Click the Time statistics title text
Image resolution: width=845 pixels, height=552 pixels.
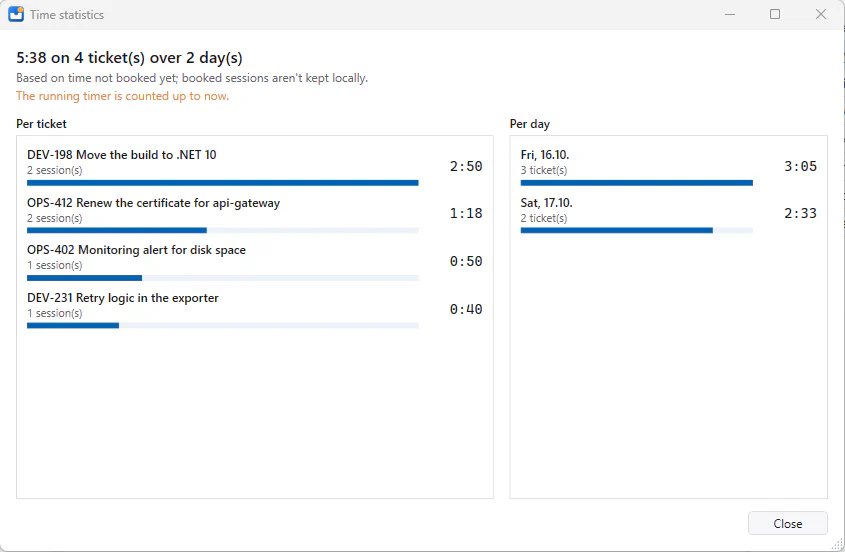coord(67,15)
